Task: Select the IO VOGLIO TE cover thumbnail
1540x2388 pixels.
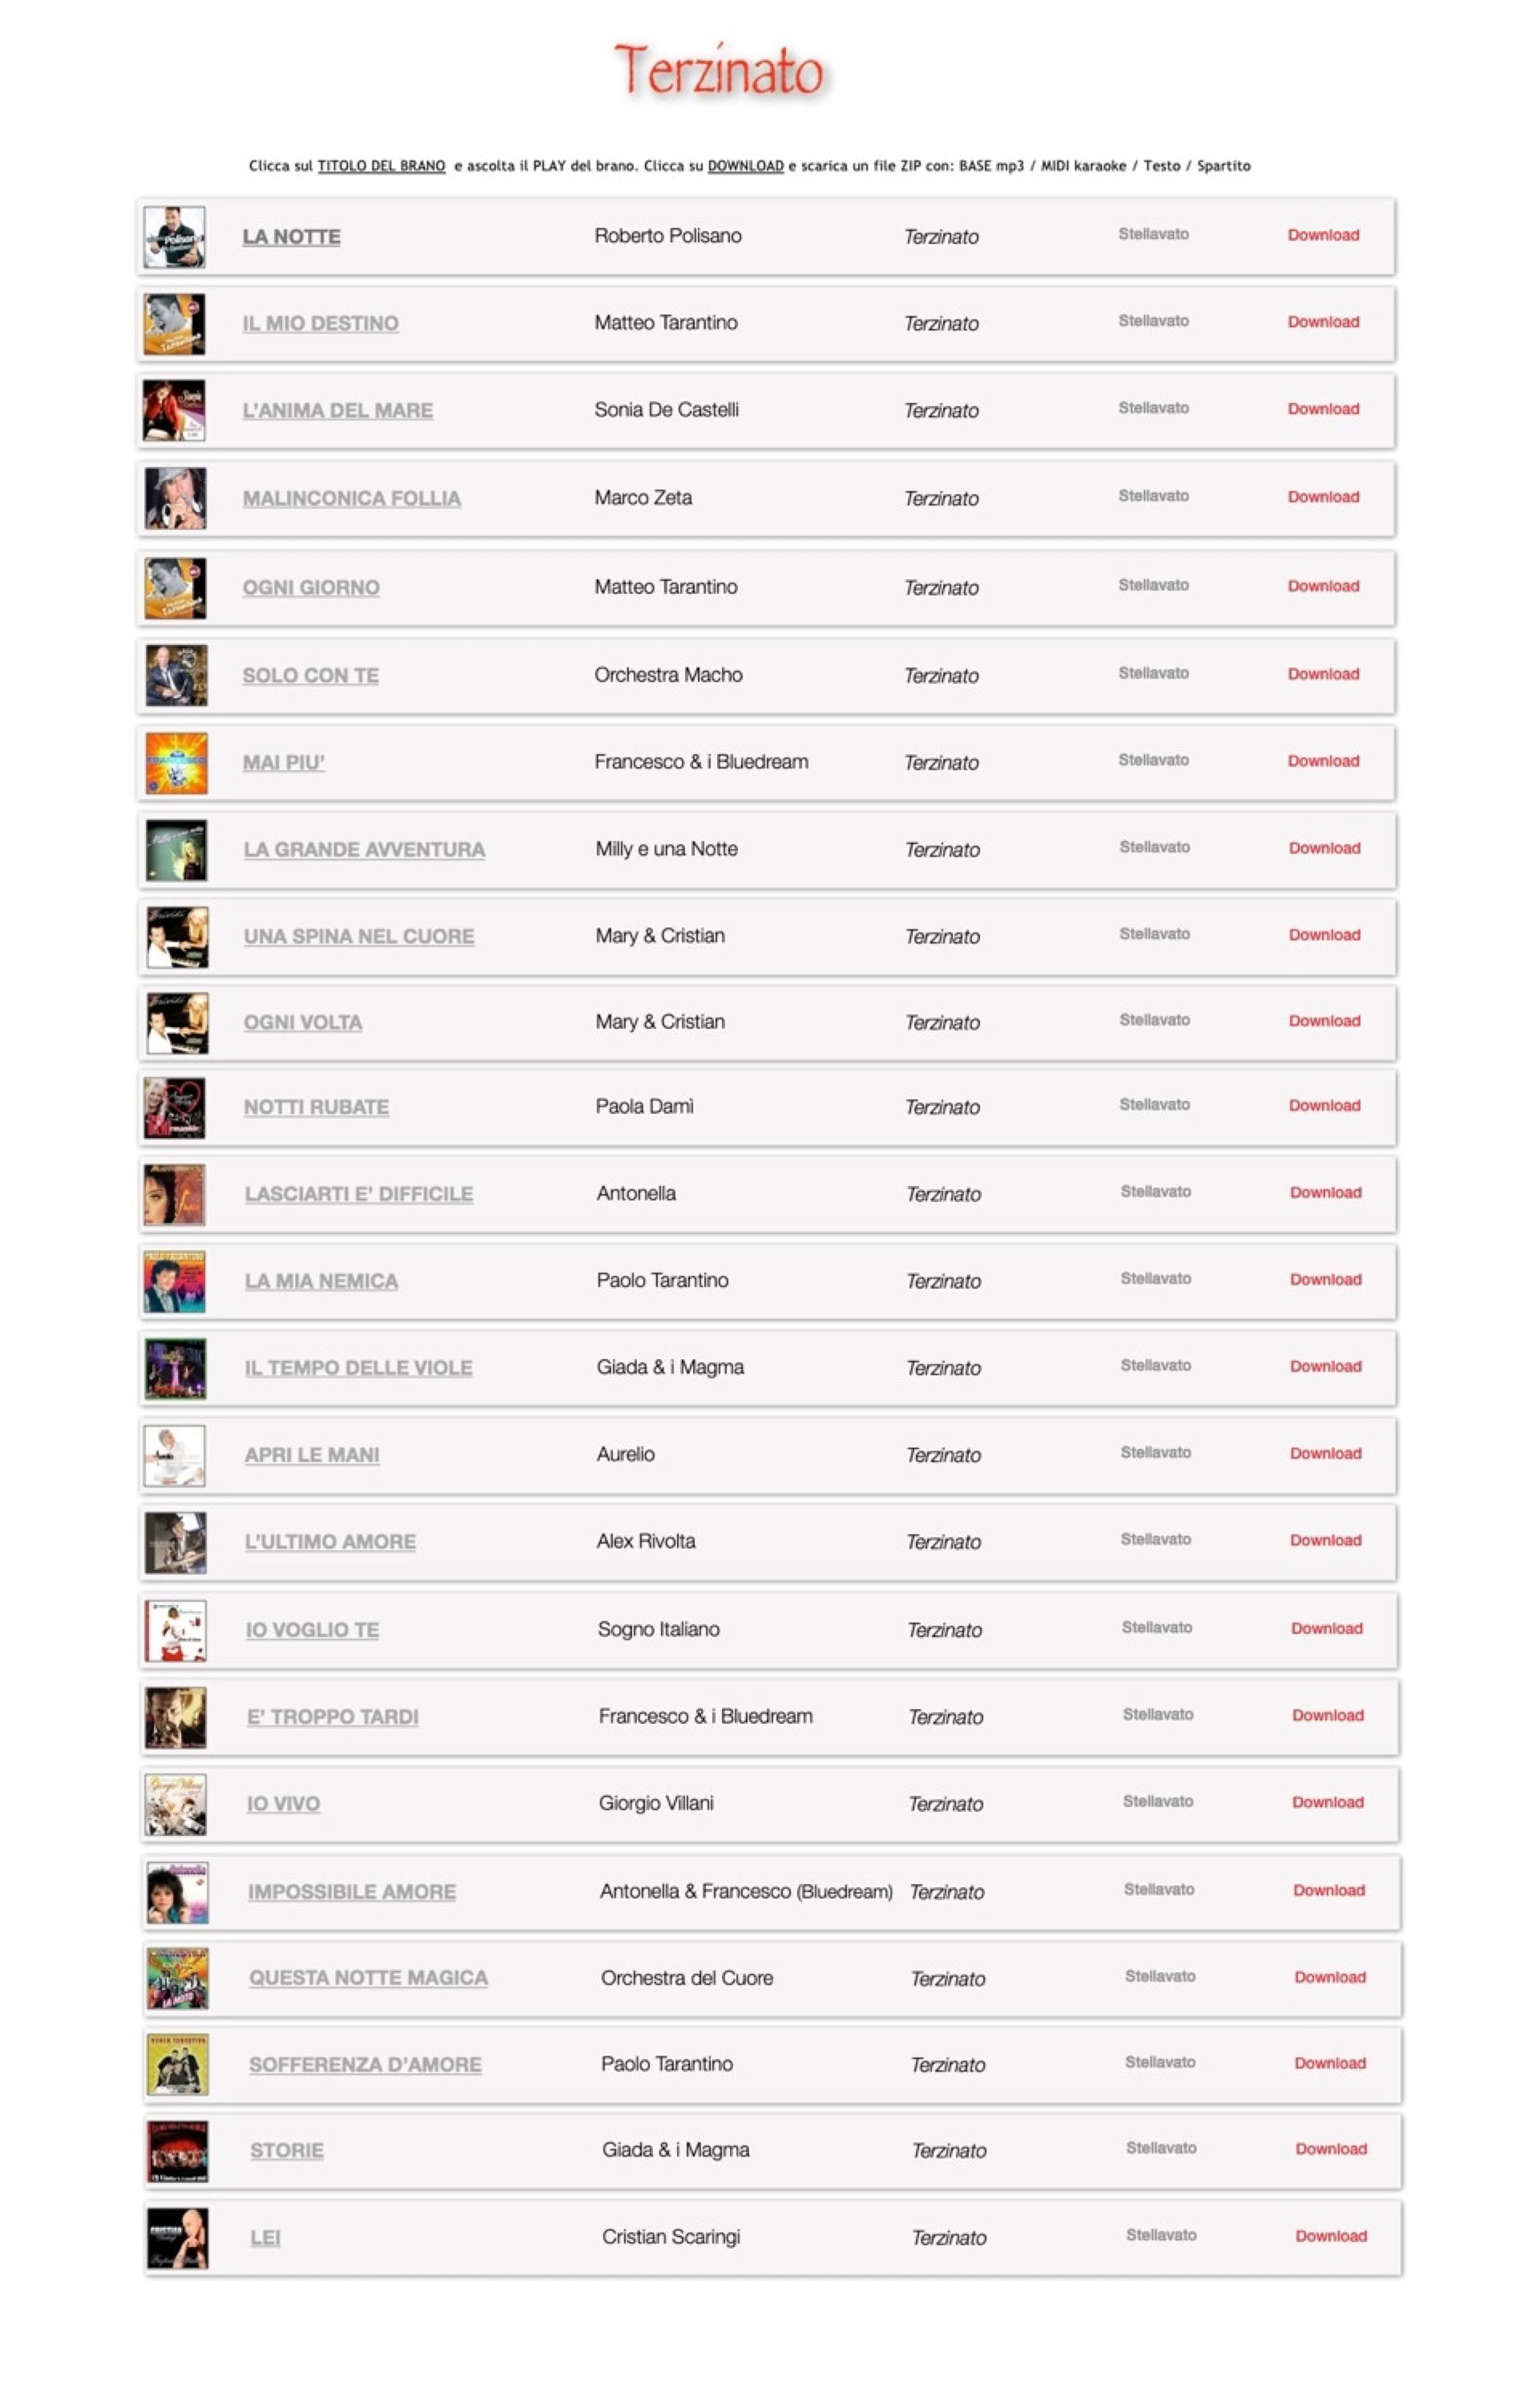Action: 176,1630
